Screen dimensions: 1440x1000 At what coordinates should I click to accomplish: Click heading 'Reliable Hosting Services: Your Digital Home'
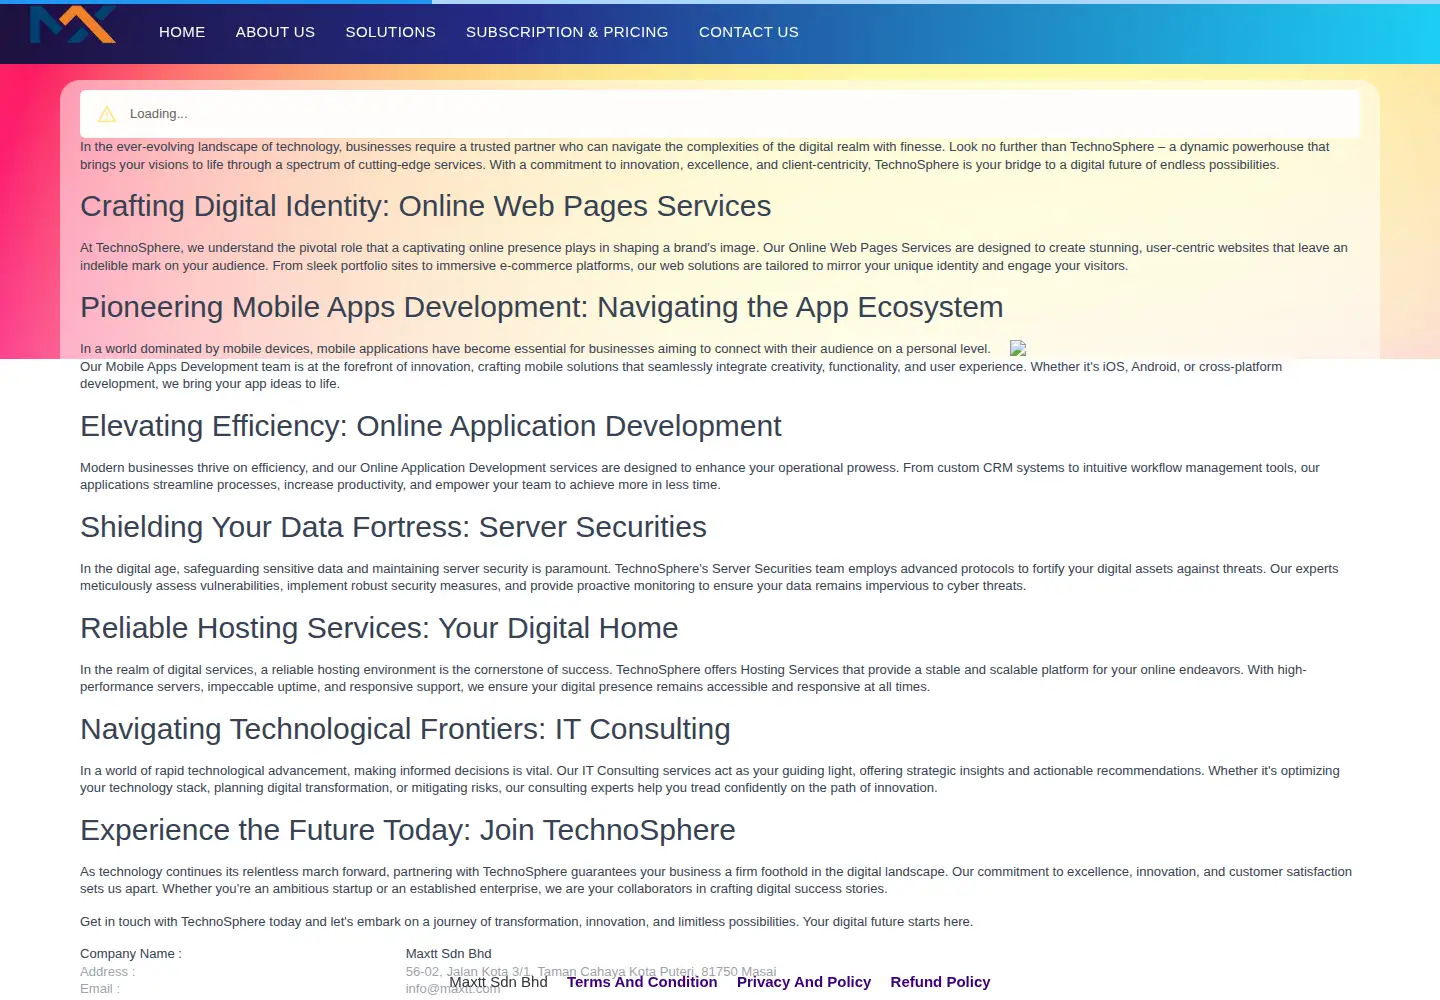pos(379,628)
